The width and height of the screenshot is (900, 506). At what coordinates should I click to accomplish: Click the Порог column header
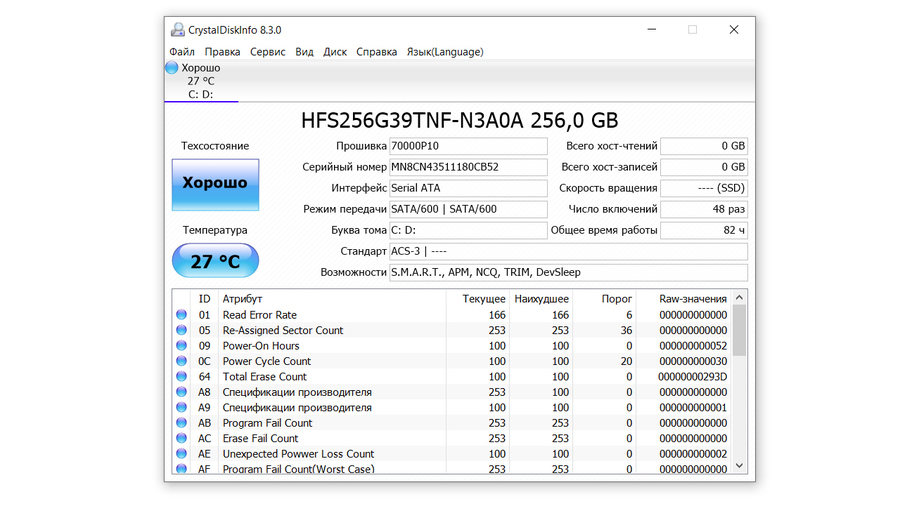[604, 299]
